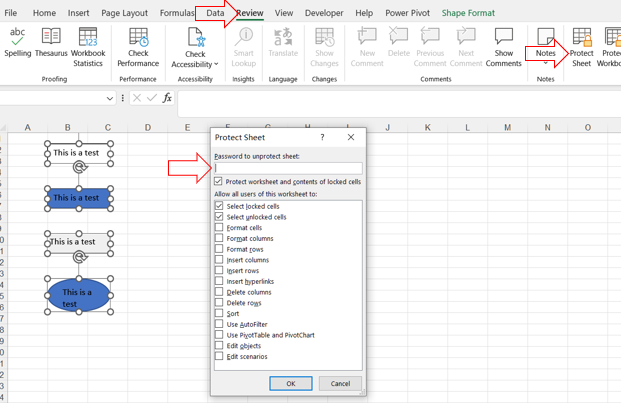Screen dimensions: 621x403
Task: Enable the Format cells checkbox
Action: point(220,228)
